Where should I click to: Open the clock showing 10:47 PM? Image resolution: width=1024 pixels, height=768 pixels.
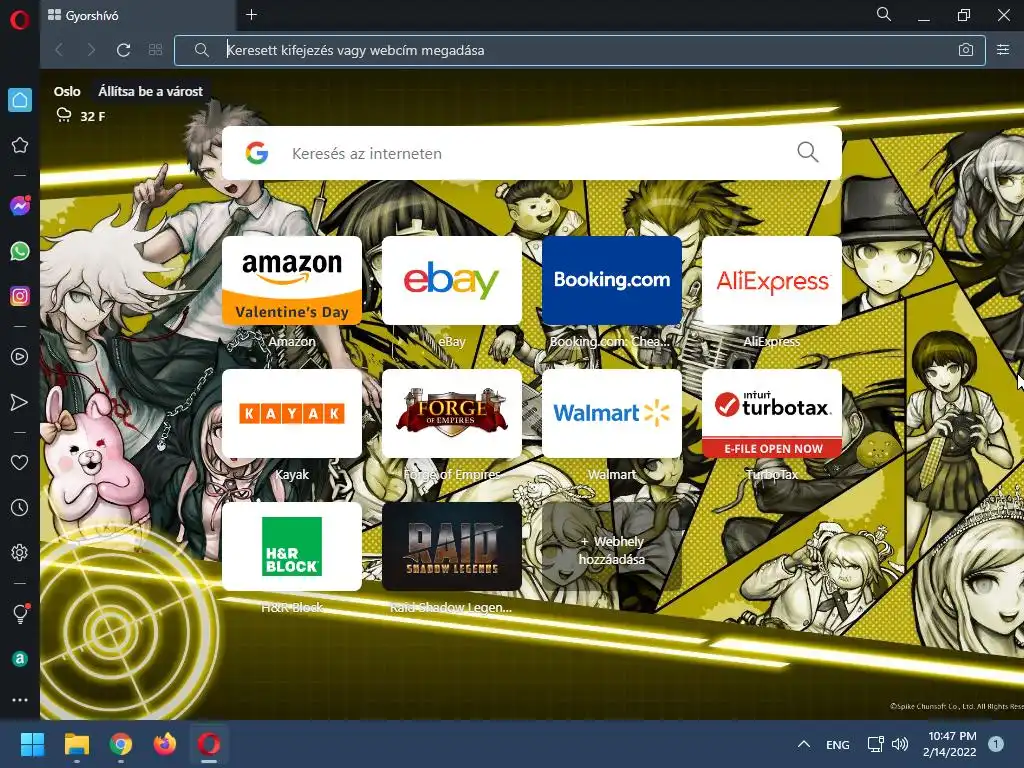[x=952, y=744]
